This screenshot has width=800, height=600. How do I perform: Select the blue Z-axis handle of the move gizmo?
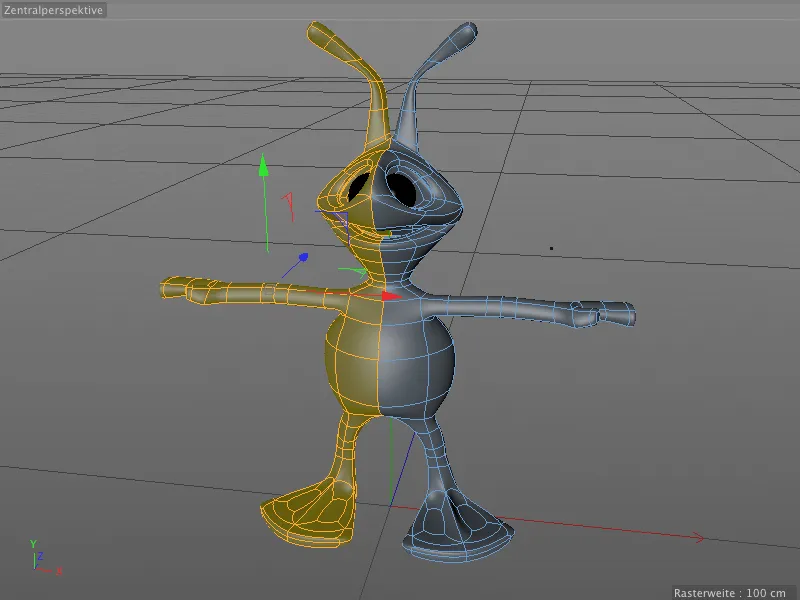tap(304, 257)
